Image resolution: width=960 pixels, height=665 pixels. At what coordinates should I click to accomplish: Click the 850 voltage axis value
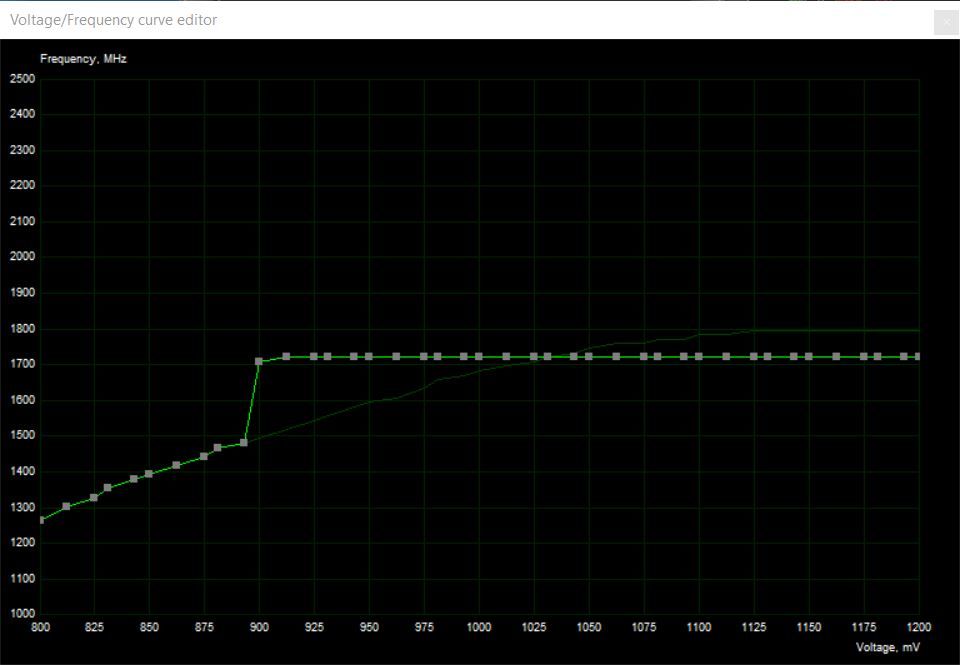pos(149,627)
